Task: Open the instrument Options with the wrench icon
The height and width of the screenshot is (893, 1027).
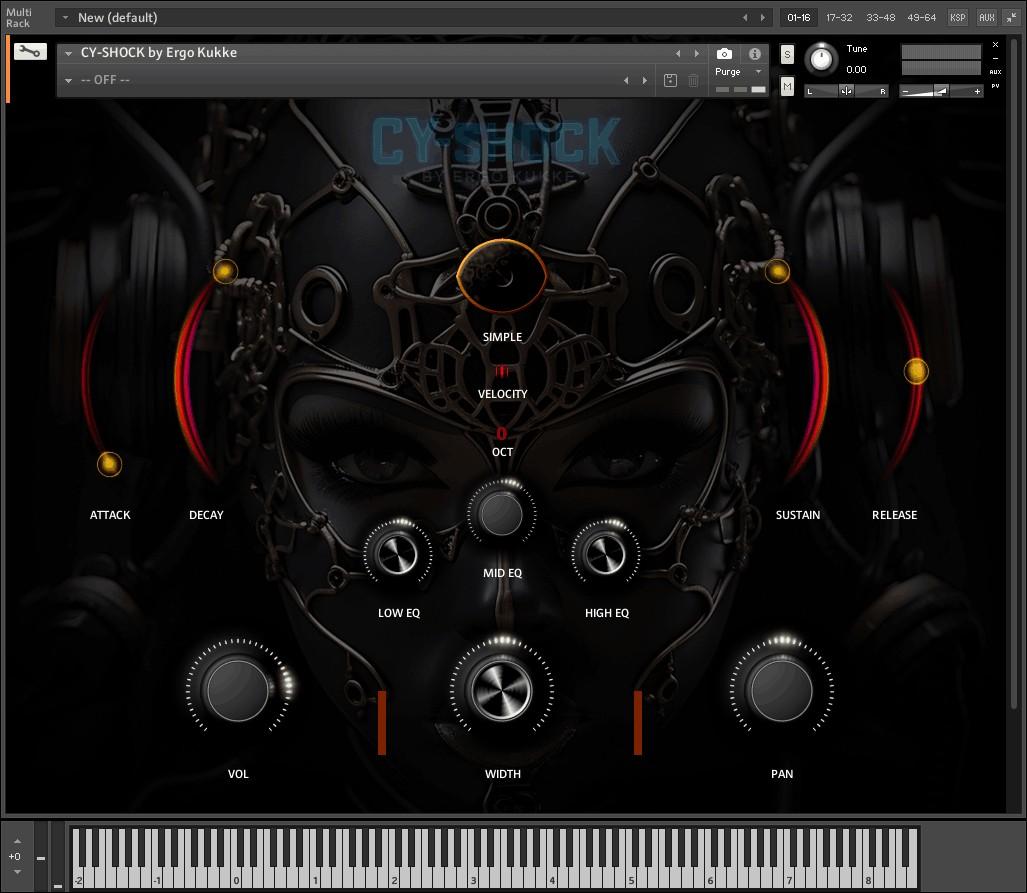Action: [30, 51]
